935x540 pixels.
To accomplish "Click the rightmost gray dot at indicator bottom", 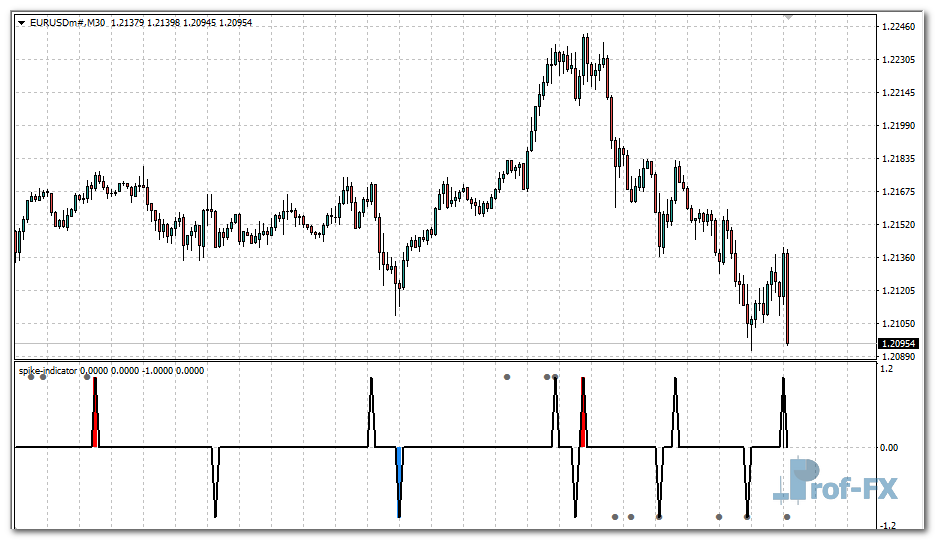I will [x=787, y=517].
